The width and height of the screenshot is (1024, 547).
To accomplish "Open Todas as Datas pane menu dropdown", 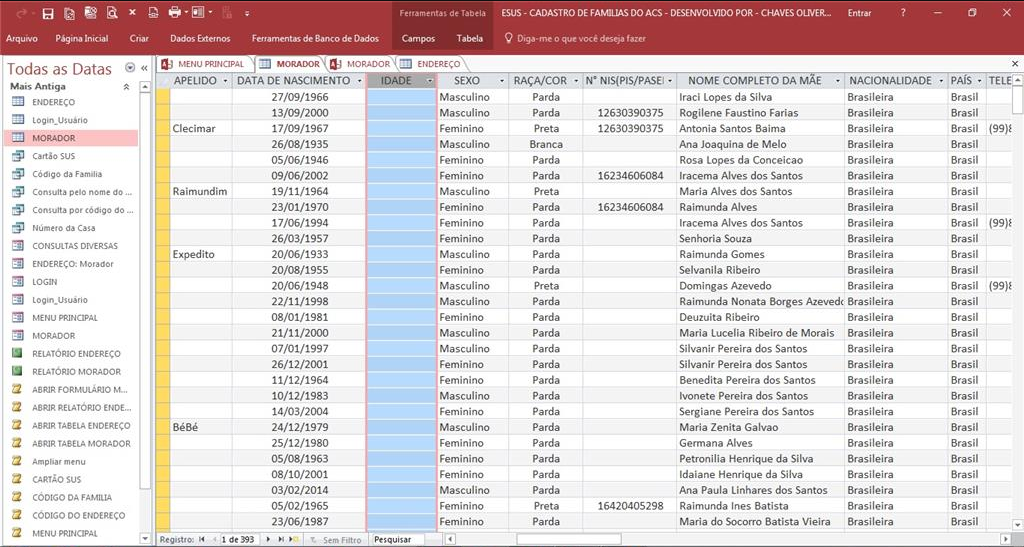I will [x=130, y=68].
